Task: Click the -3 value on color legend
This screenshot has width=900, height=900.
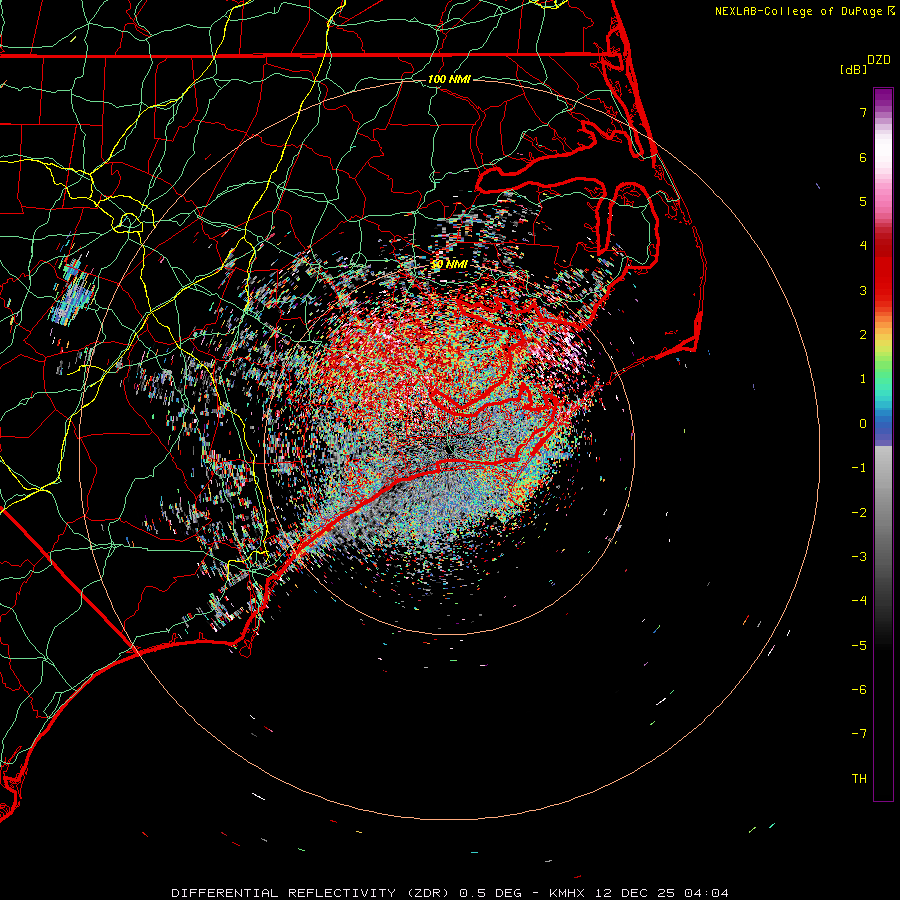Action: pos(859,557)
